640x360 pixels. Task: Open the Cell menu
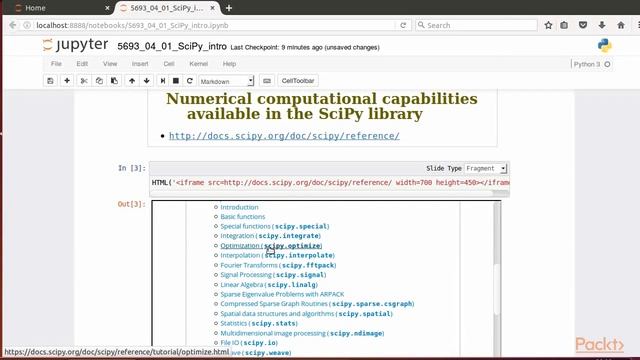click(x=169, y=64)
